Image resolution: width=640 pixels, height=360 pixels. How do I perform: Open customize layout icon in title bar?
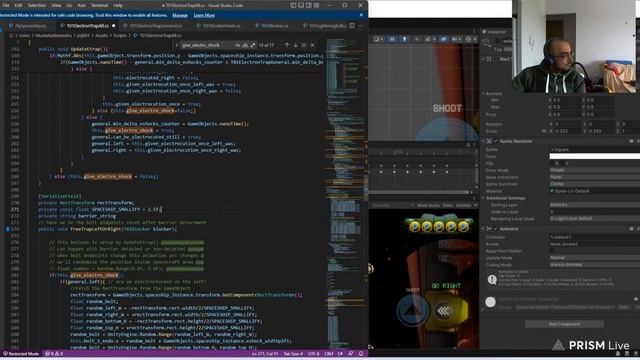(x=316, y=5)
